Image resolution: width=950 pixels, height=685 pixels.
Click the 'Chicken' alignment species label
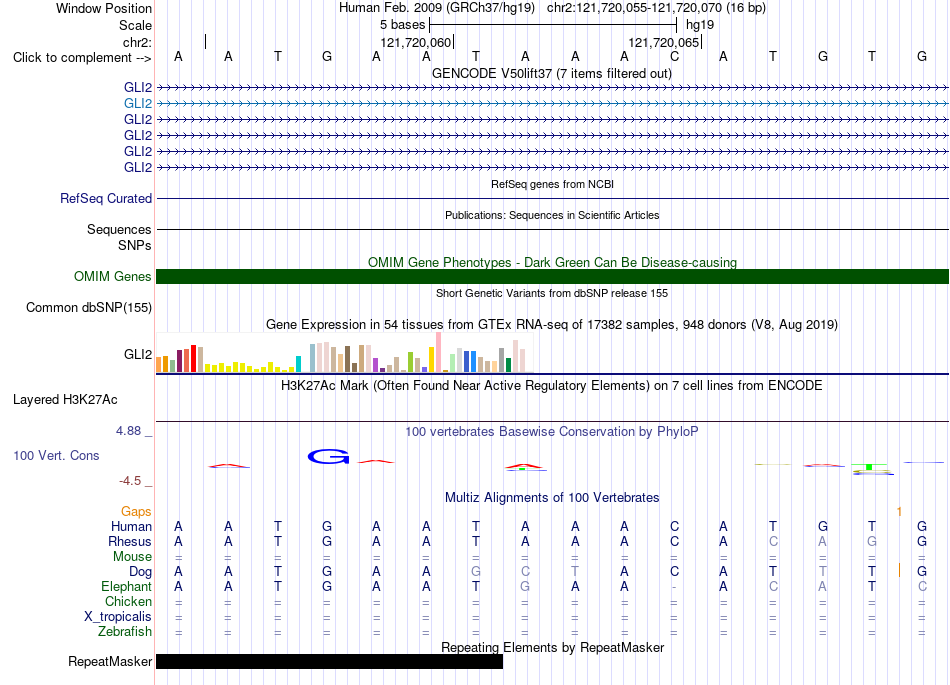click(128, 601)
